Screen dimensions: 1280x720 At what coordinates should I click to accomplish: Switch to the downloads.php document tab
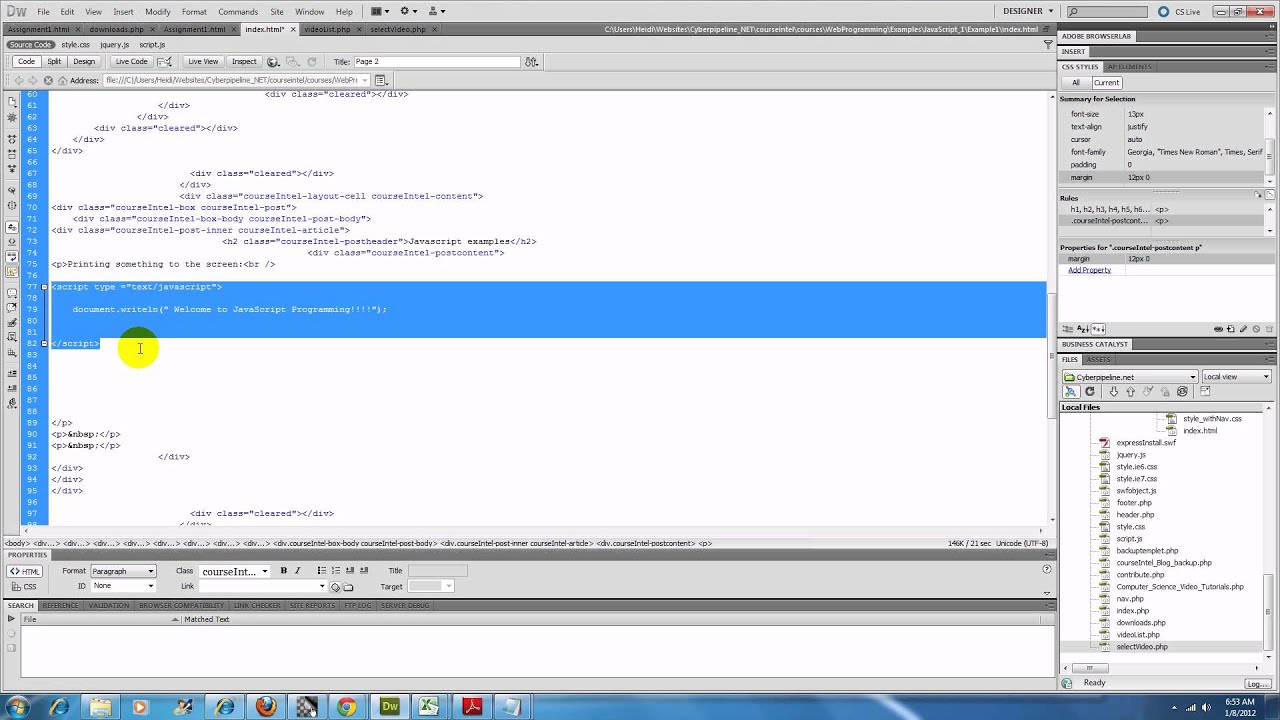point(116,29)
